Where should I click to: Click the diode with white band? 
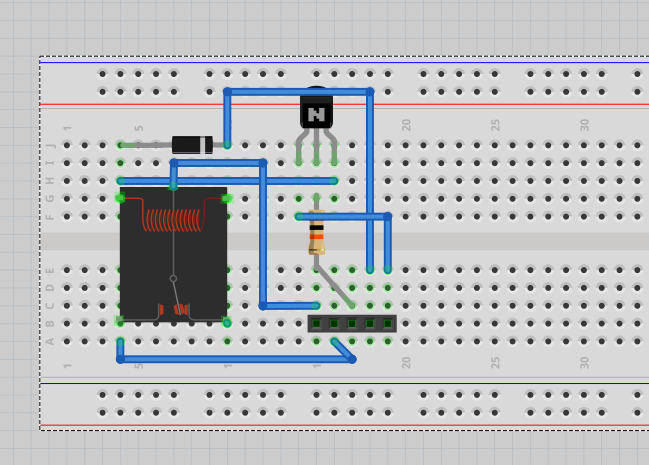[192, 145]
